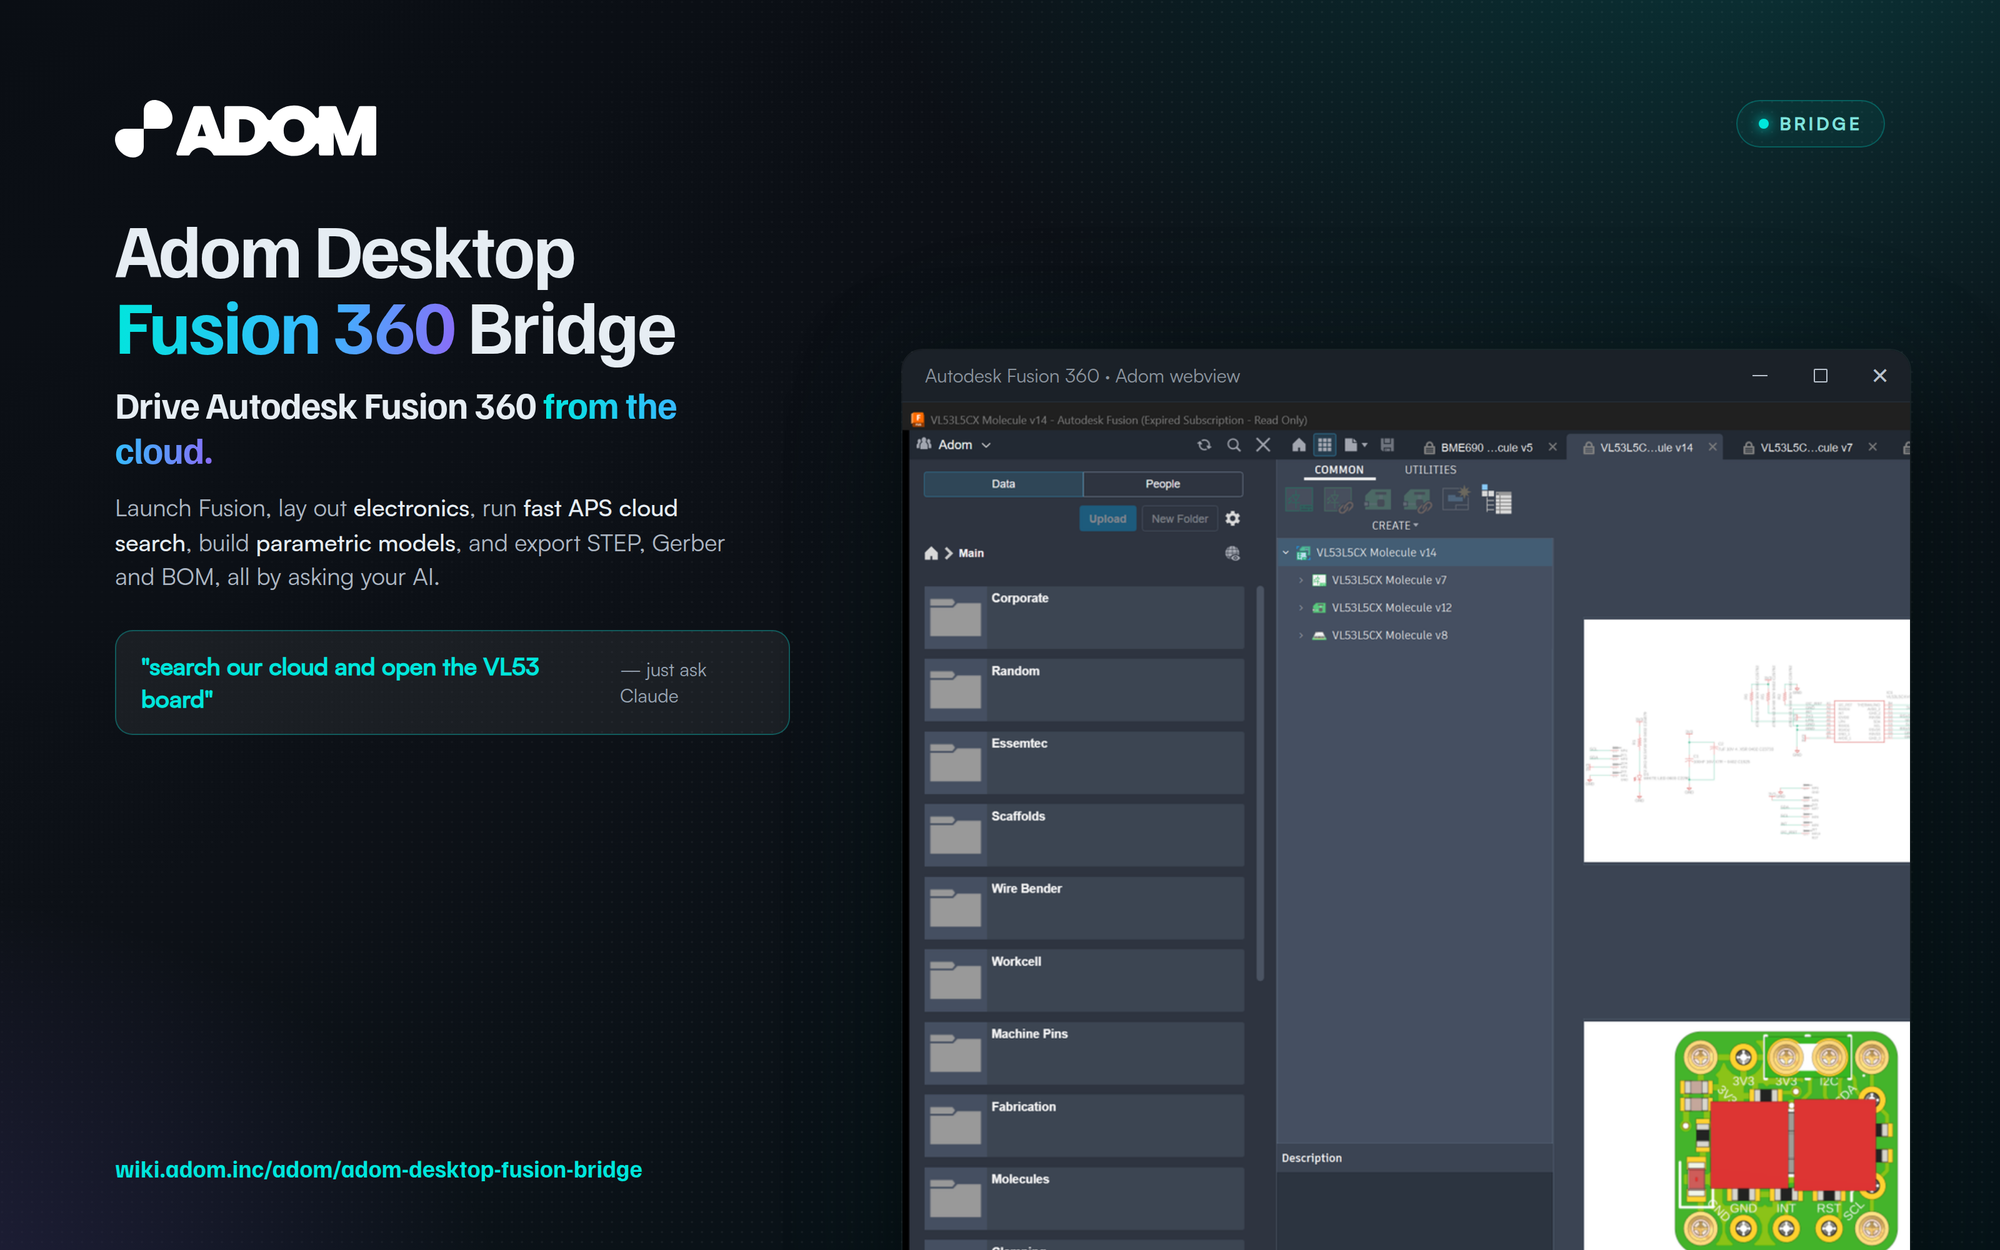Open the Scaffolds folder icon

click(955, 835)
